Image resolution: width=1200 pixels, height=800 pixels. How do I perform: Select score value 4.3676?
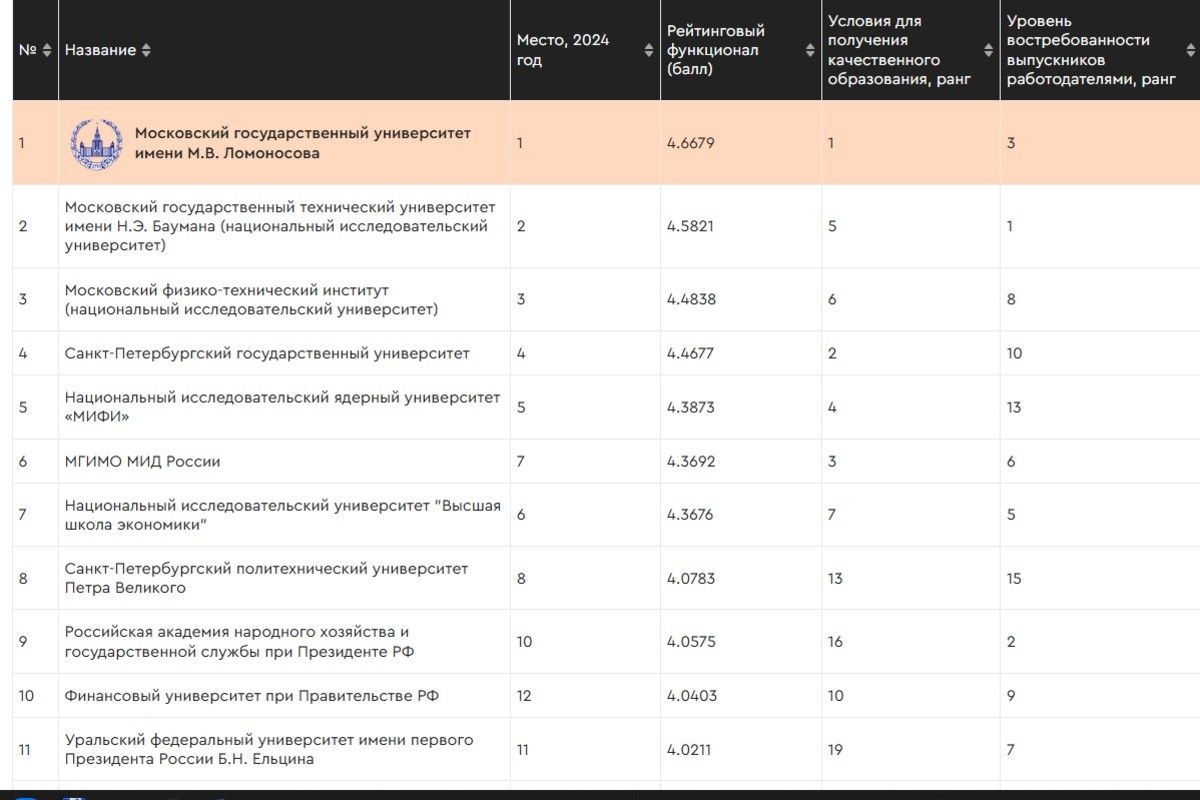click(x=691, y=515)
